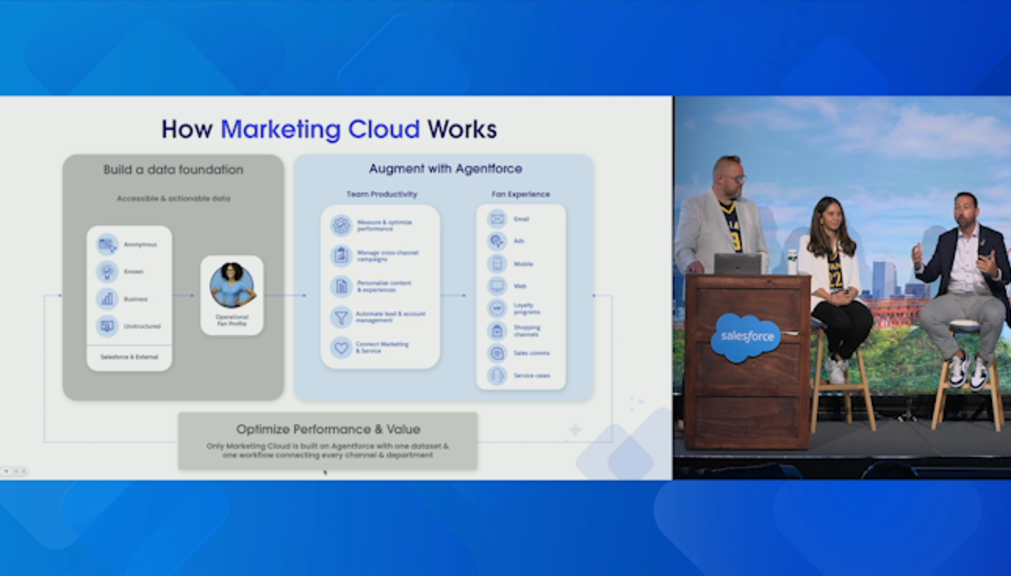Select the Ads icon
The image size is (1011, 576).
(496, 241)
